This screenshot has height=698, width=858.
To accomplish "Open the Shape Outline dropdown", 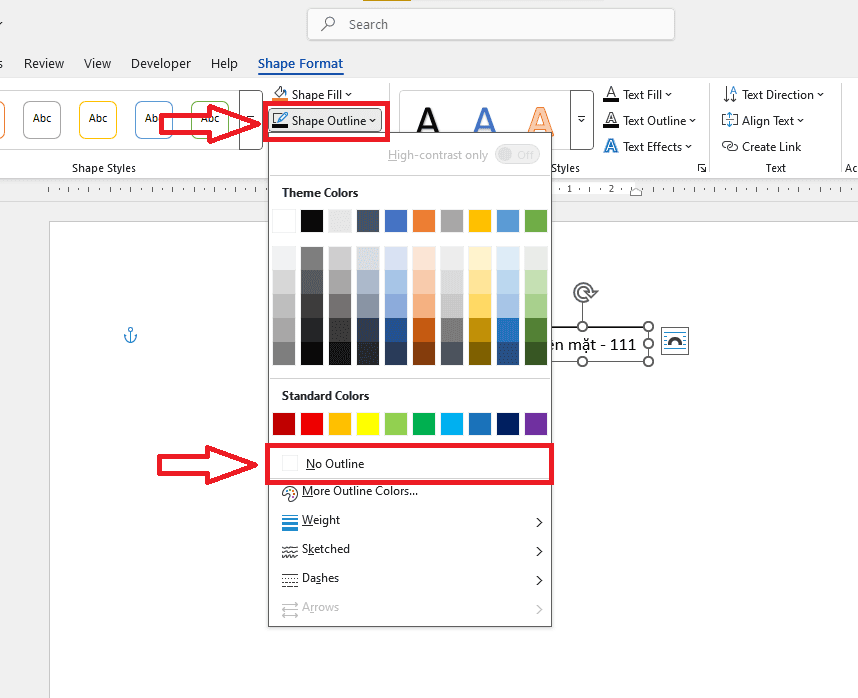I will click(324, 121).
